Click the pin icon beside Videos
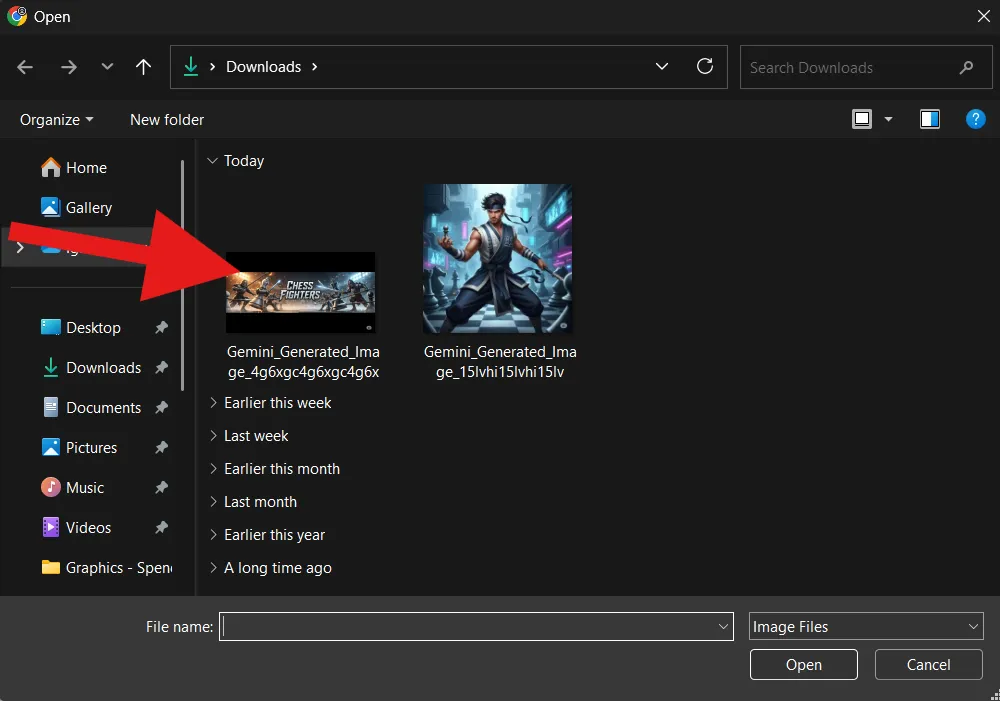Viewport: 1000px width, 701px height. tap(161, 528)
